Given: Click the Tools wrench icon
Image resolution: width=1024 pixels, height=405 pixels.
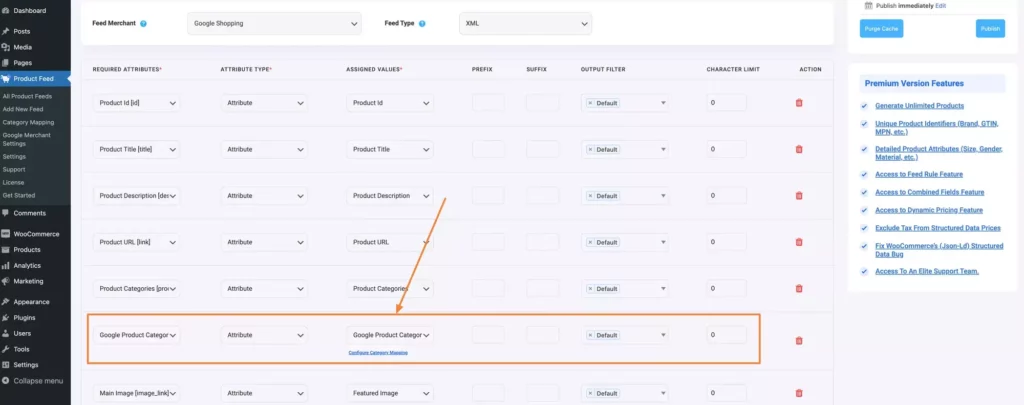Looking at the screenshot, I should pos(6,349).
